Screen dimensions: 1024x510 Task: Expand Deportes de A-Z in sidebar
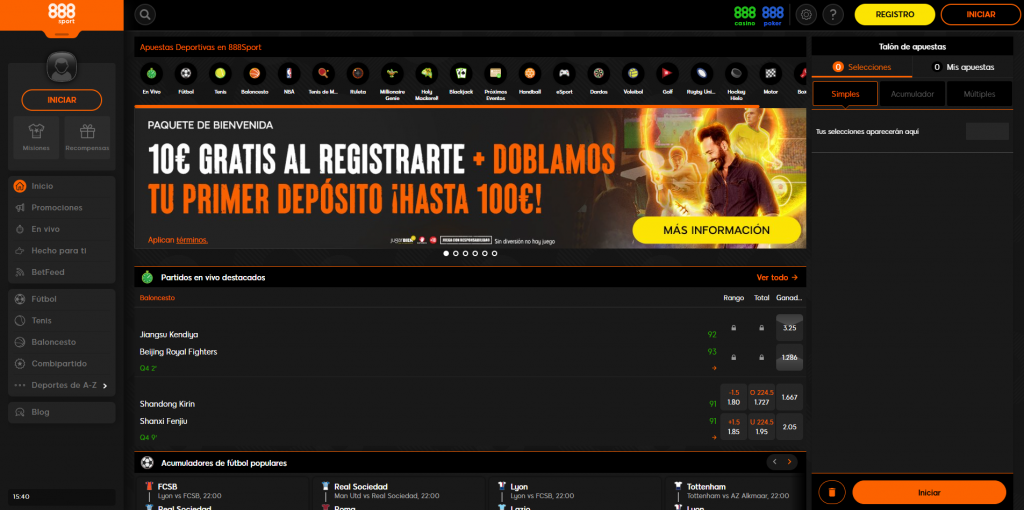click(62, 385)
